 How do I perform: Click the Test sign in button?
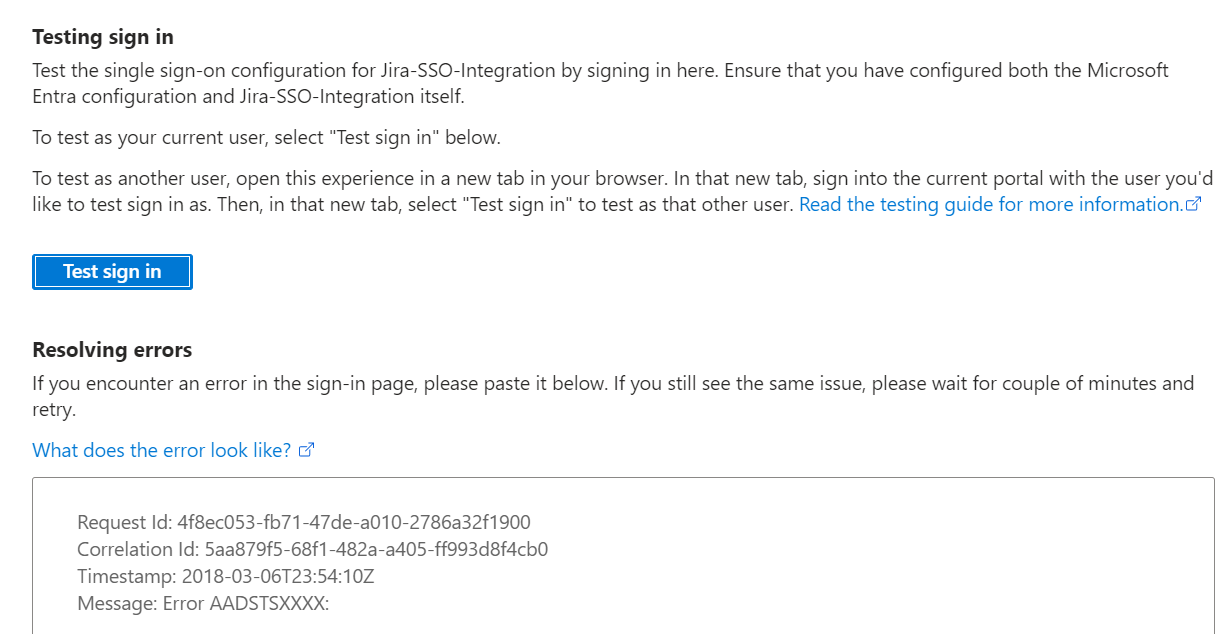tap(112, 272)
